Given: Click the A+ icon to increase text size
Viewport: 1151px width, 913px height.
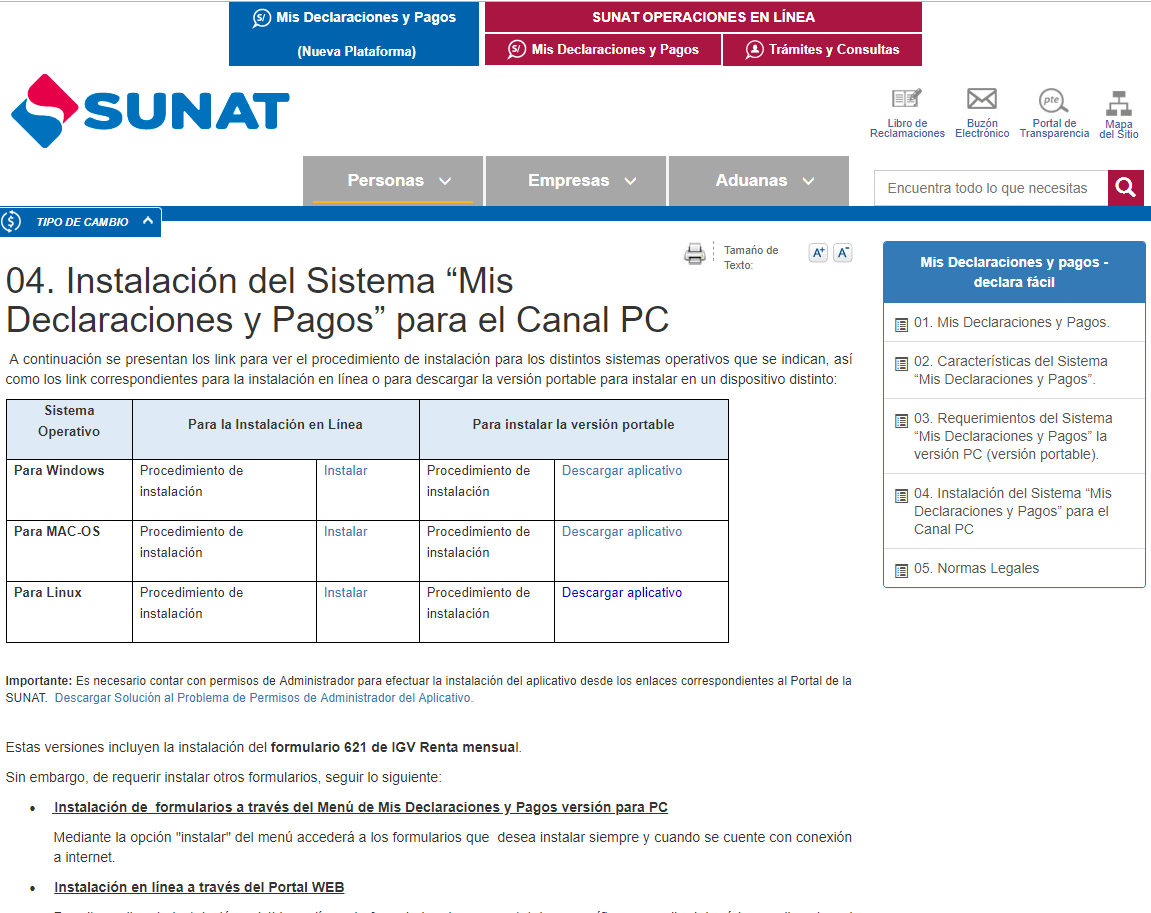Looking at the screenshot, I should [x=817, y=252].
